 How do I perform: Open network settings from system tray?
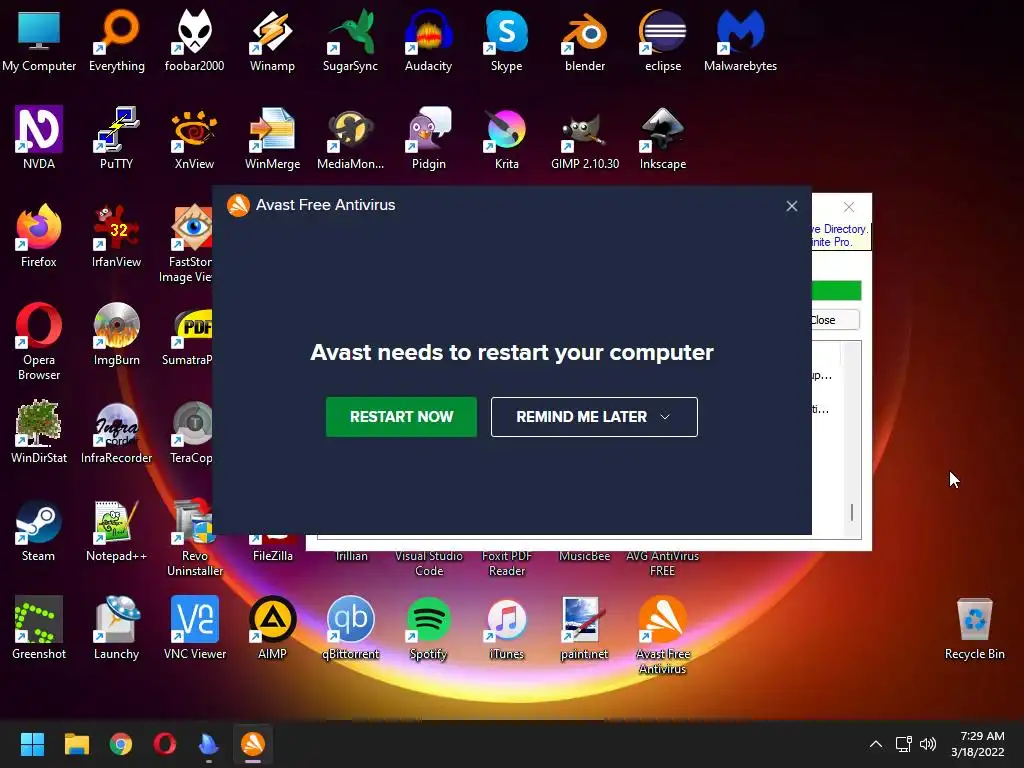903,744
